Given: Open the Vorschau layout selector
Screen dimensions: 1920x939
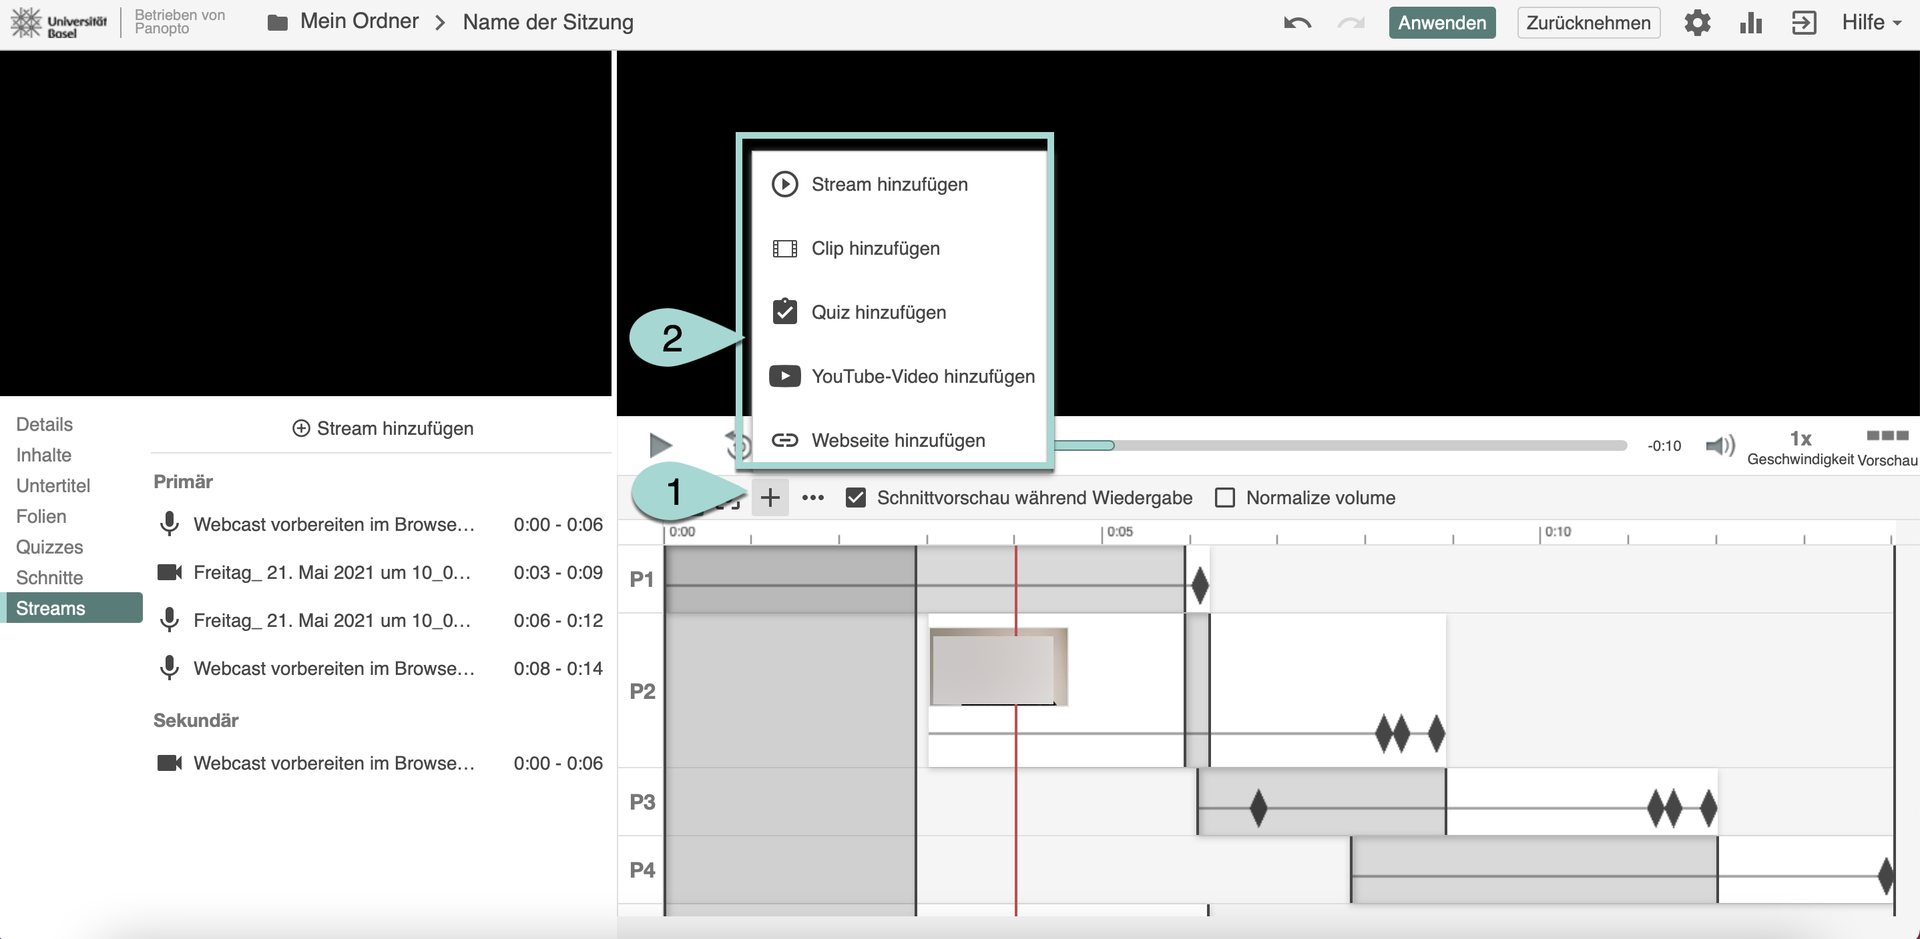Looking at the screenshot, I should 1887,446.
